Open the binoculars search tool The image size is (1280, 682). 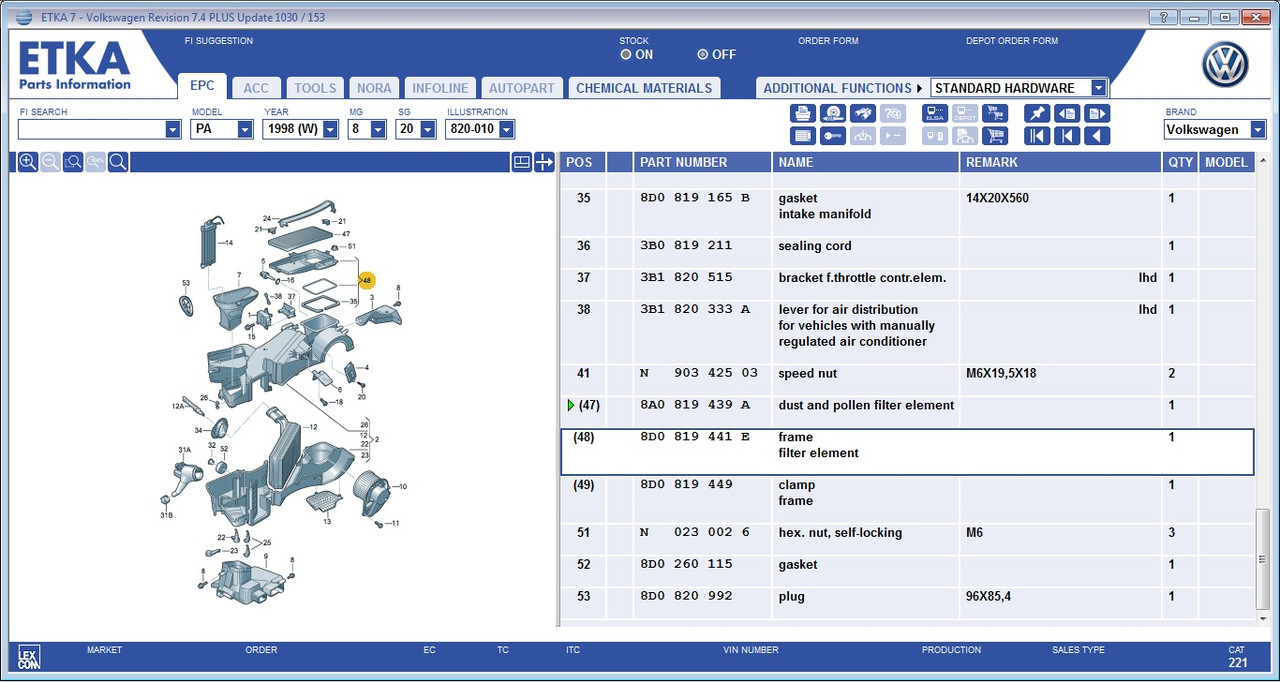click(x=863, y=113)
